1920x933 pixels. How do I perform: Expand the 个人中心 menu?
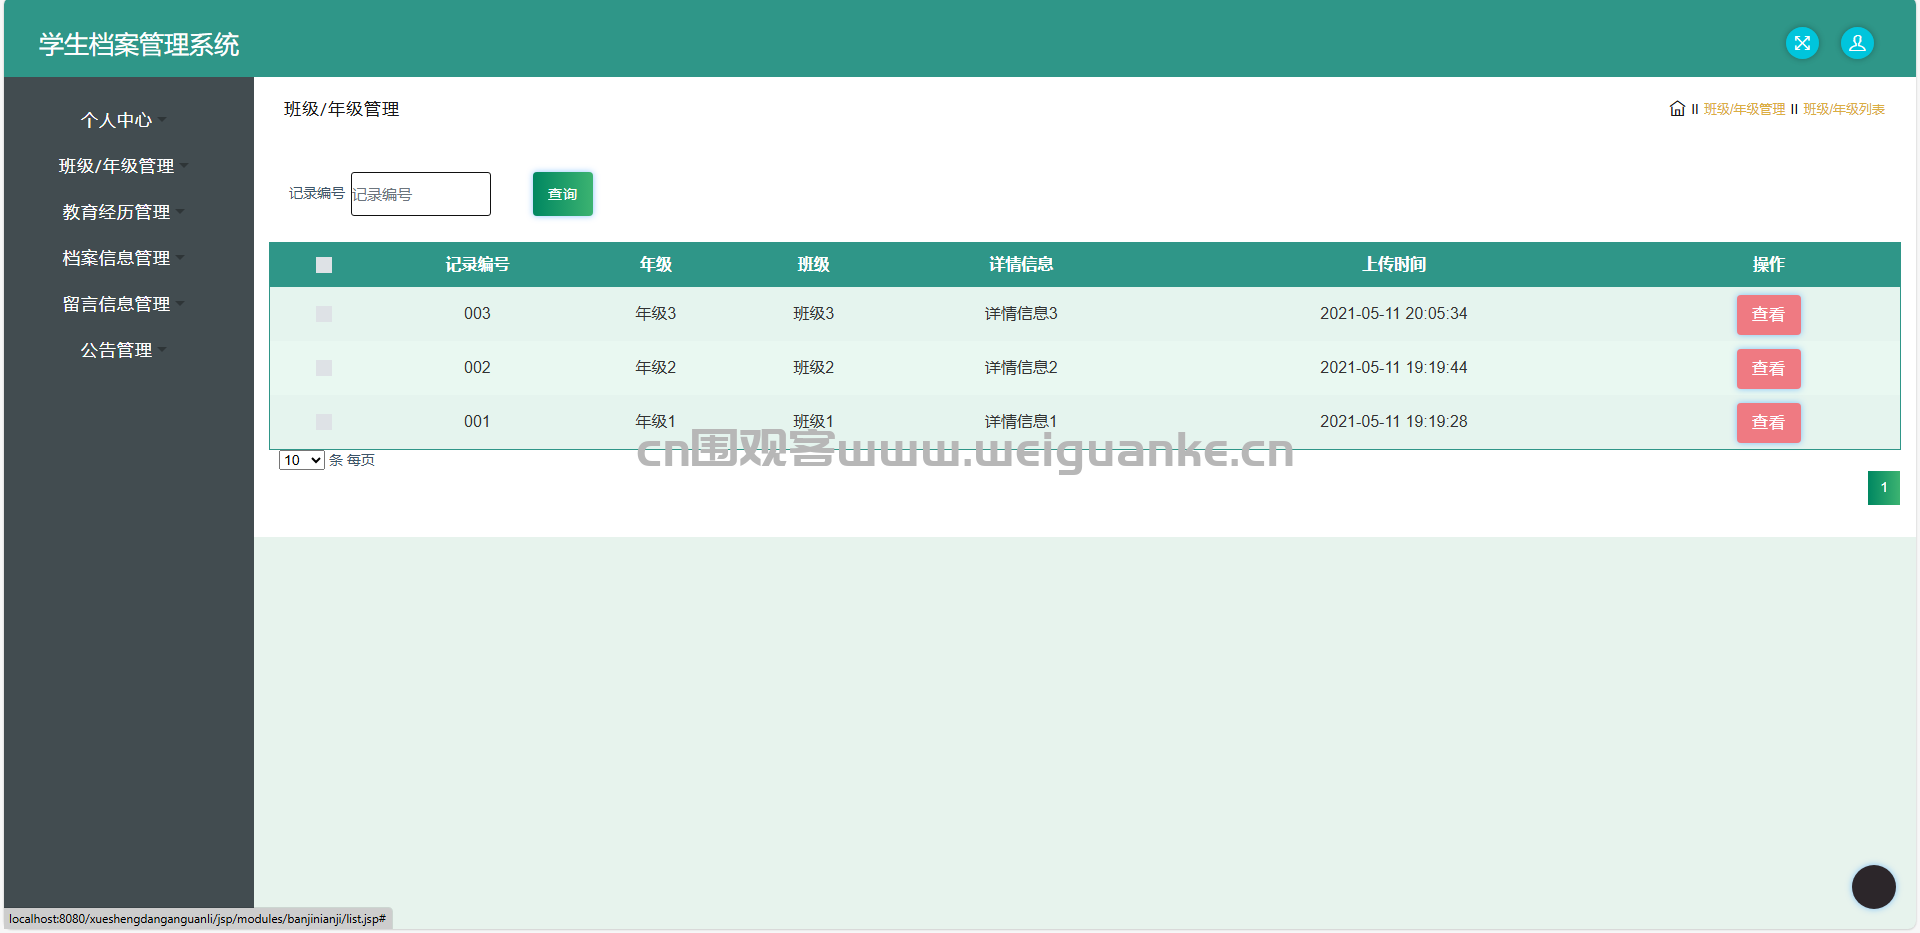123,120
